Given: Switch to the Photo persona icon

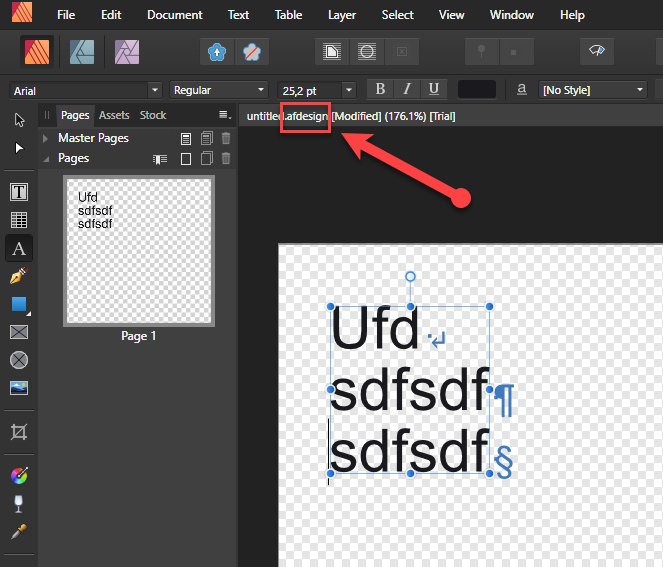Looking at the screenshot, I should (x=127, y=52).
